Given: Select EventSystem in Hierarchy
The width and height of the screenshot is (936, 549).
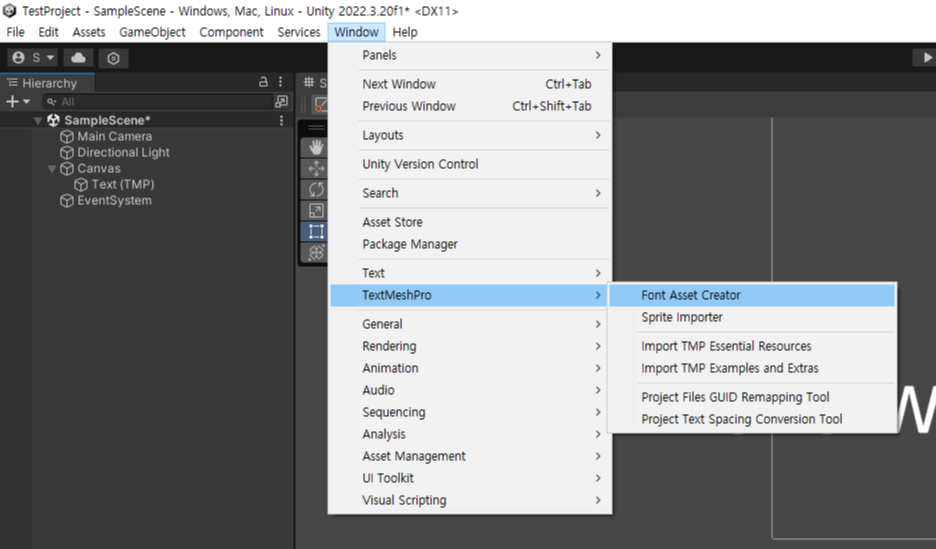Looking at the screenshot, I should (x=114, y=201).
